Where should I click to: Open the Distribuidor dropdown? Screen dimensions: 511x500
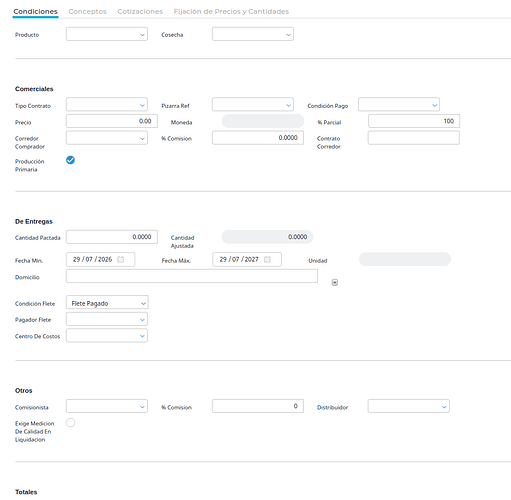click(409, 406)
